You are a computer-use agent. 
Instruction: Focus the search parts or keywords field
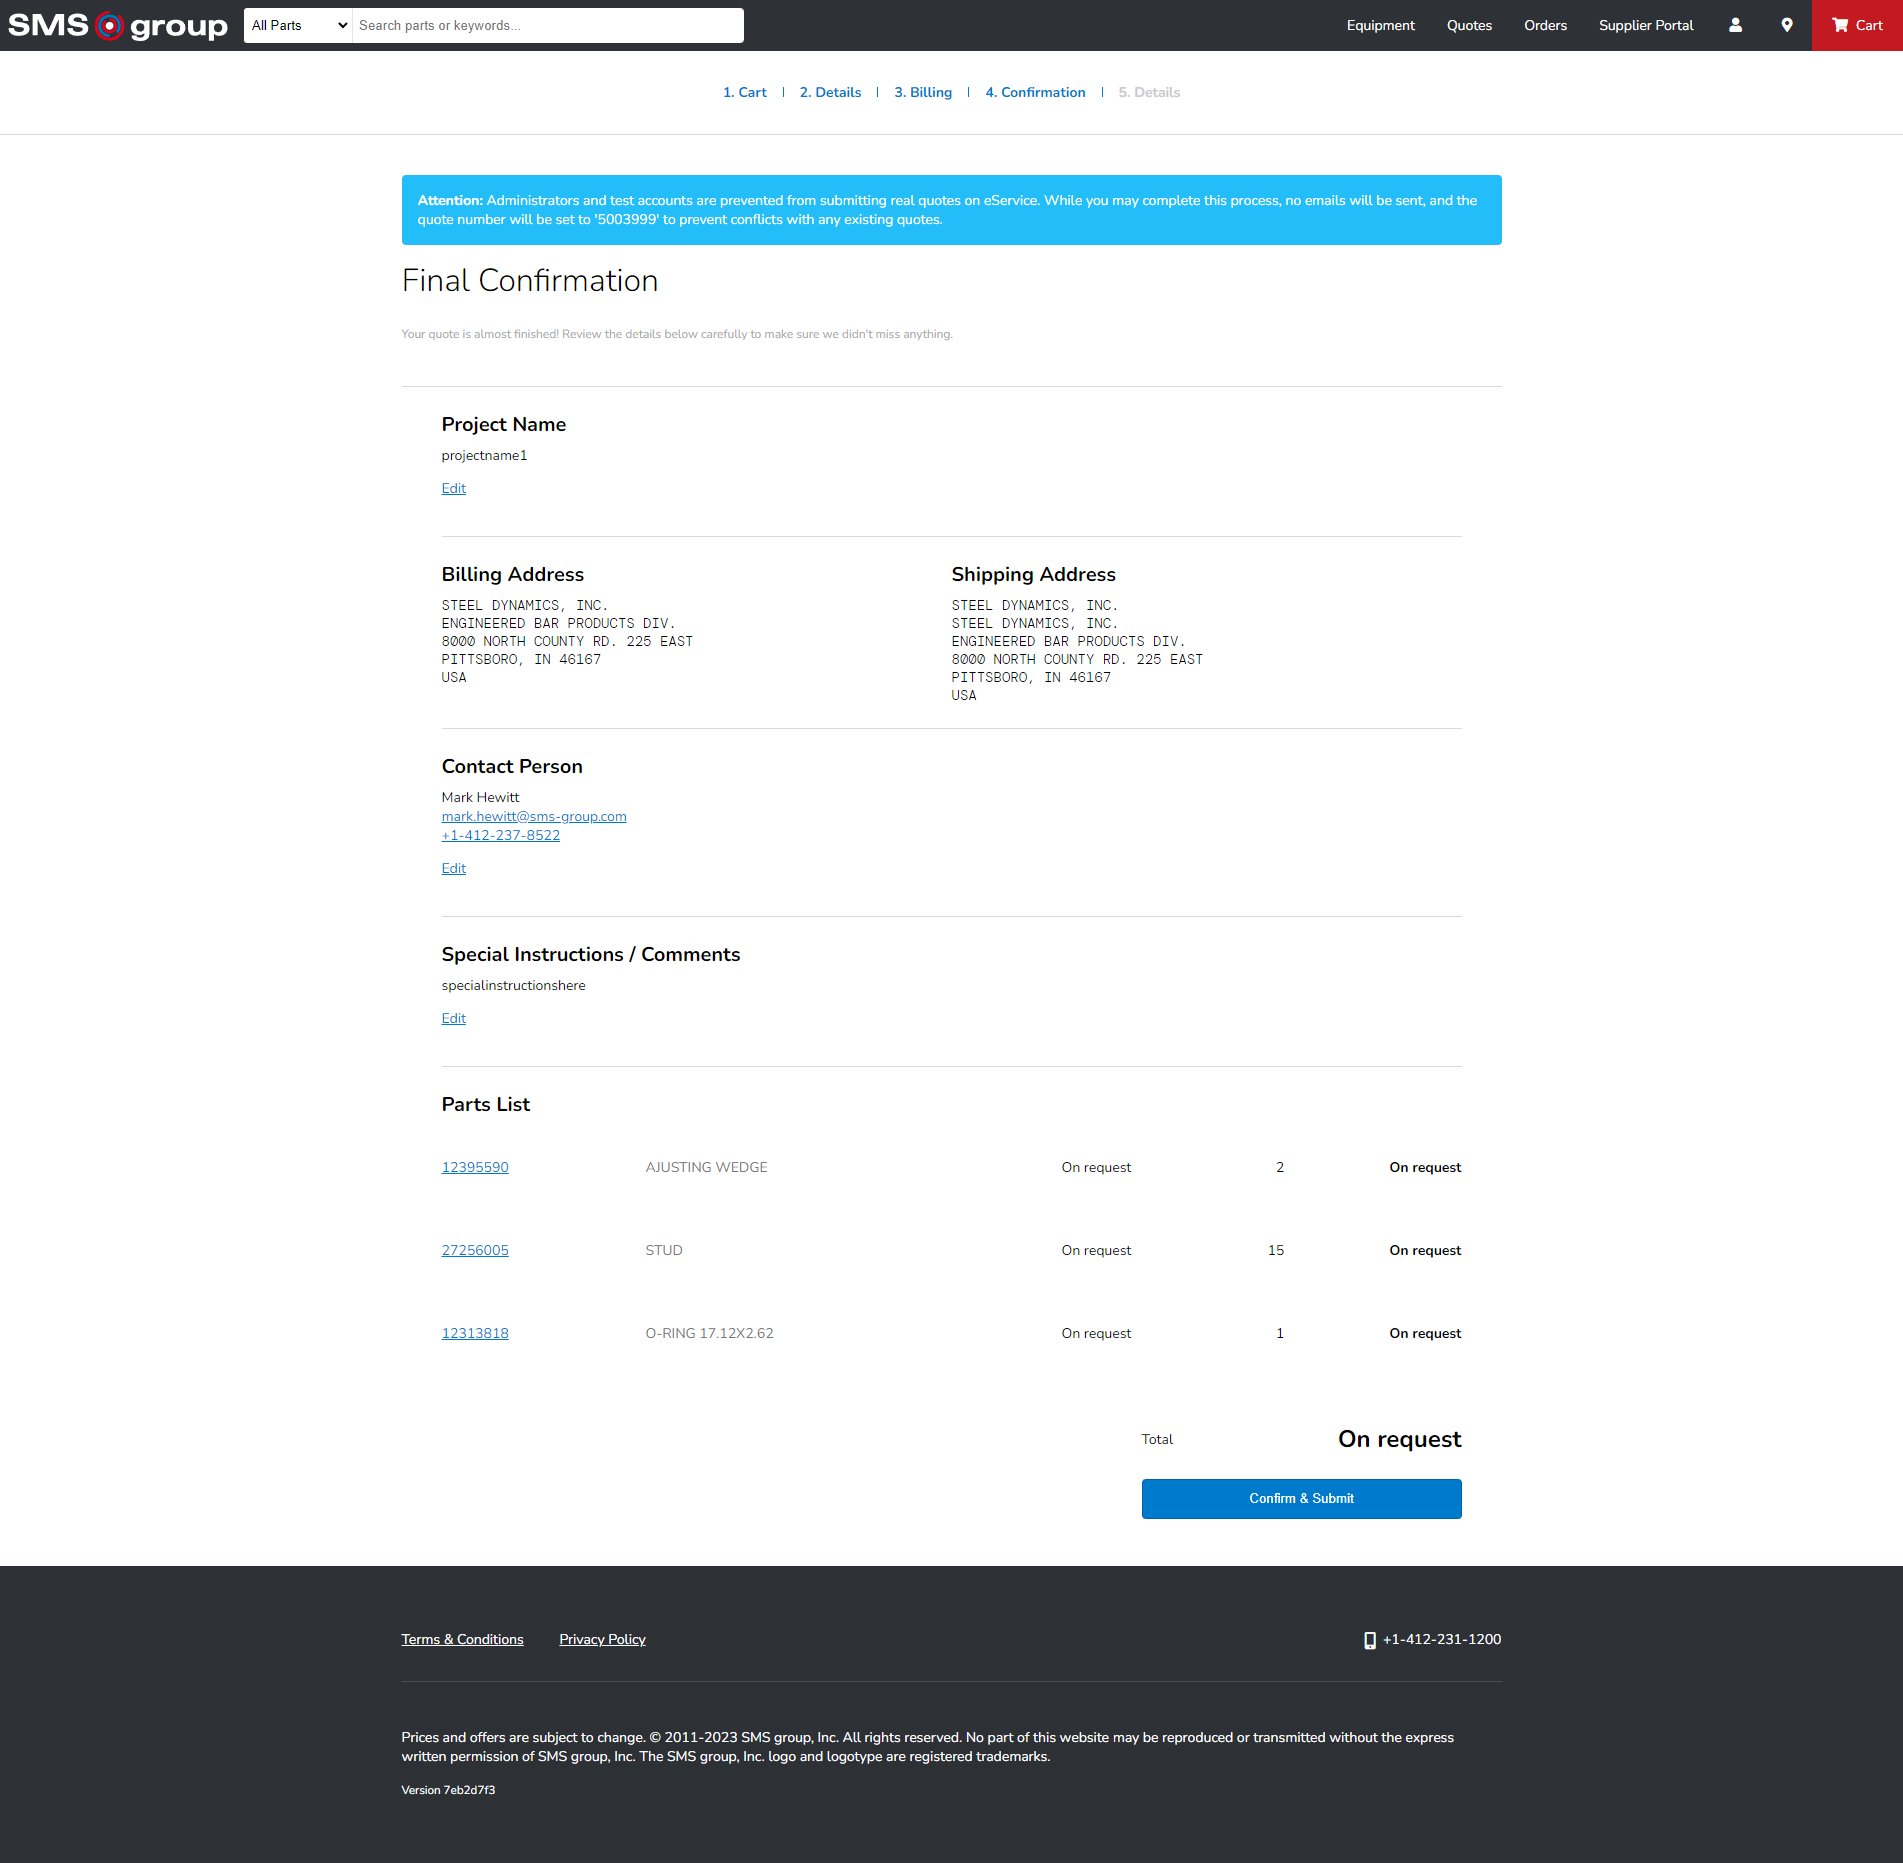547,25
